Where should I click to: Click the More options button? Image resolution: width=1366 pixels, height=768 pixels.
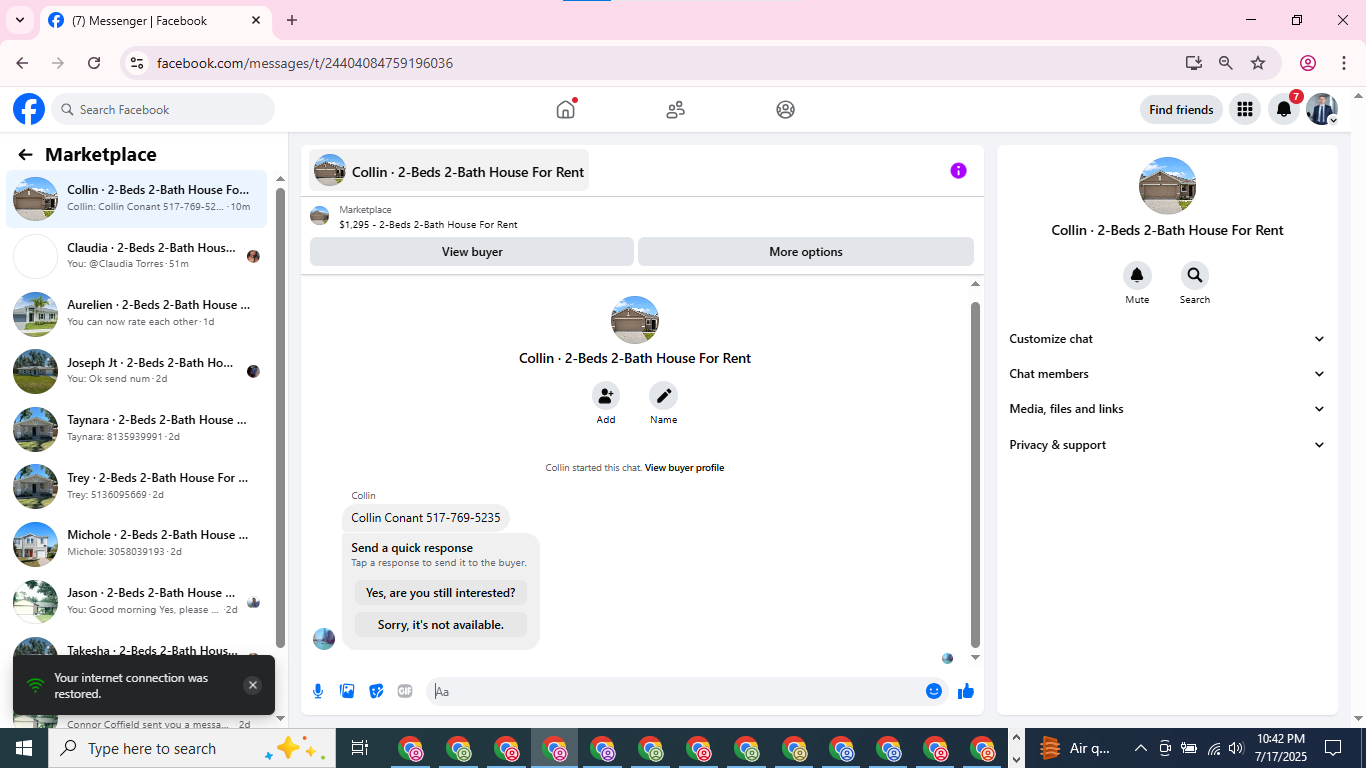tap(806, 252)
